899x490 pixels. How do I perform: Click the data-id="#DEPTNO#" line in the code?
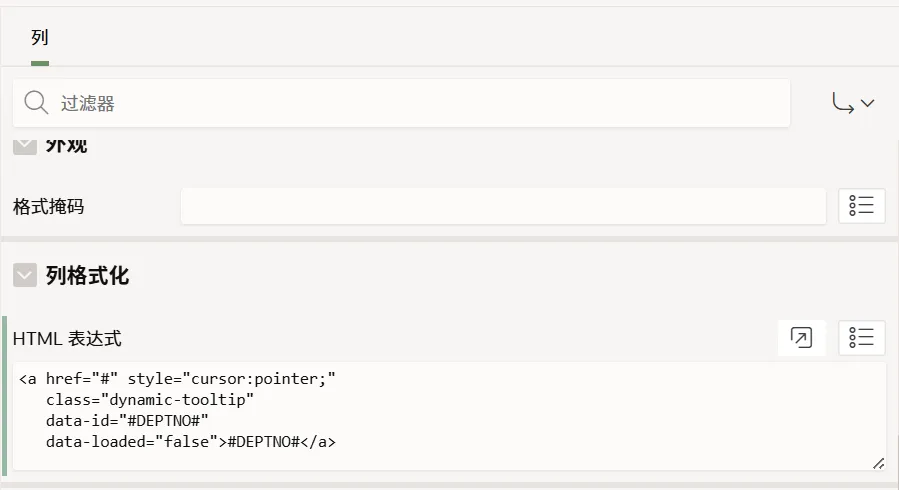127,420
